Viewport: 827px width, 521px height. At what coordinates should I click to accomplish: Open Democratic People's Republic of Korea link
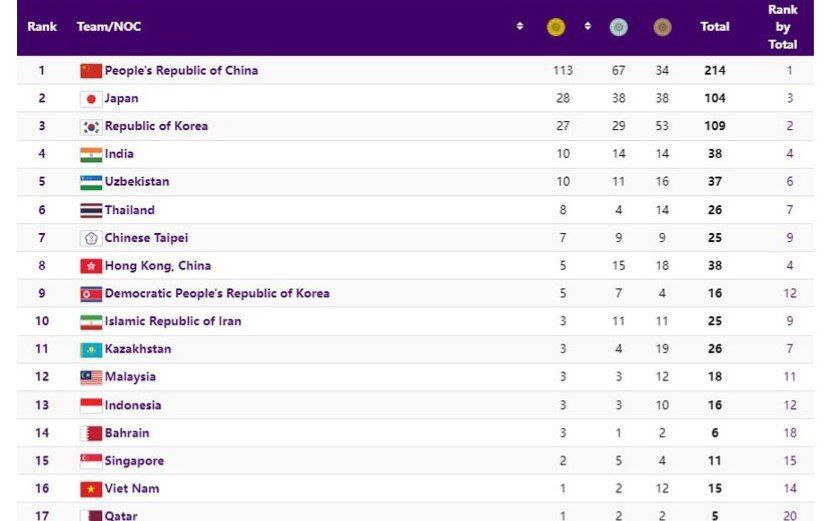click(217, 294)
